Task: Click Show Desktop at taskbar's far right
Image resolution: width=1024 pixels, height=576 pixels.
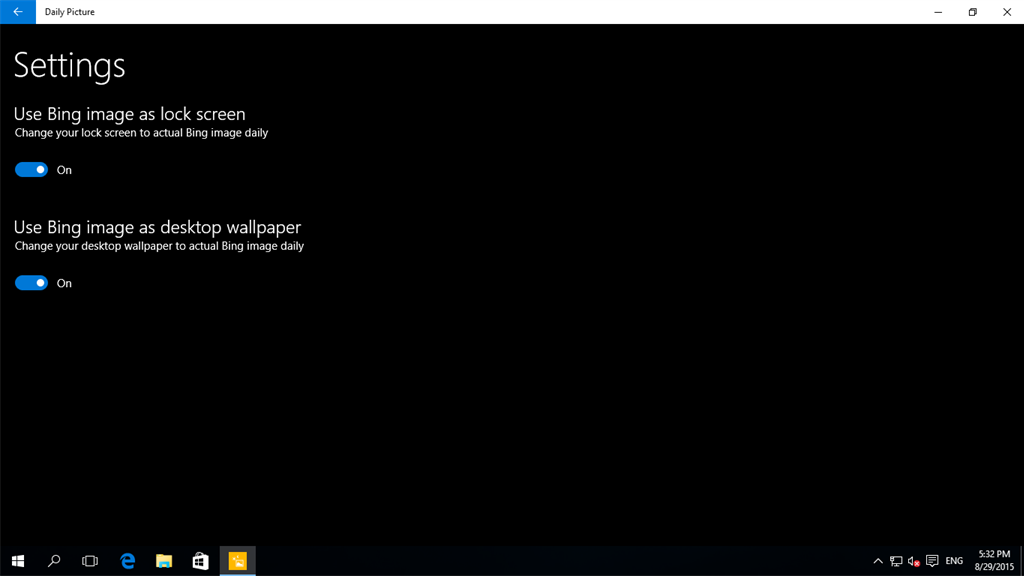Action: click(1022, 561)
